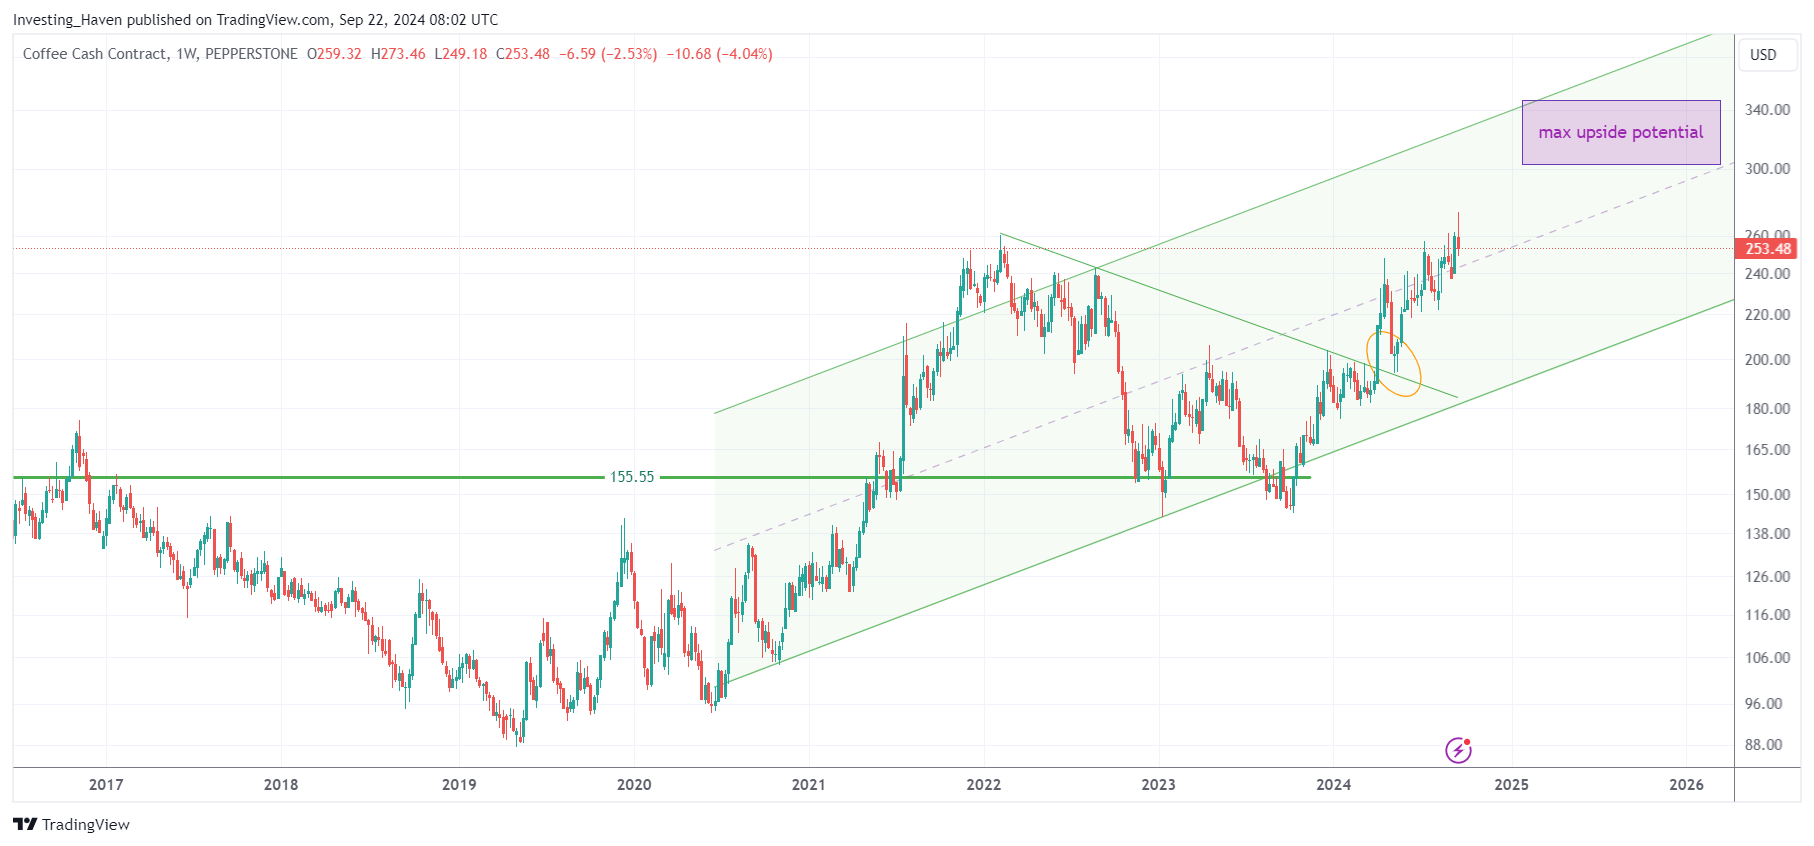
Task: Click the 155.55 horizontal level label
Action: click(x=632, y=477)
